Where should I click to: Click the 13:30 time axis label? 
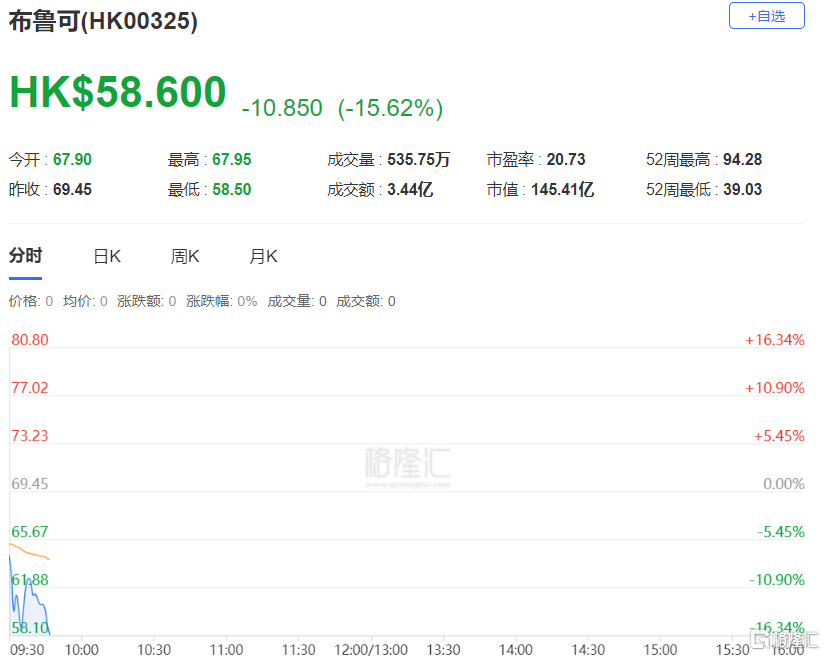(443, 649)
